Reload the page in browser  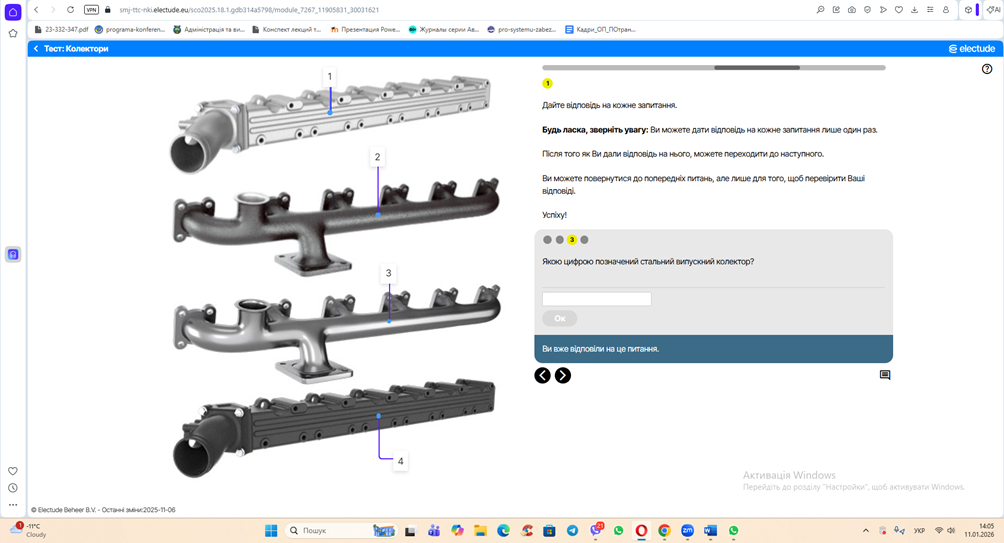70,10
